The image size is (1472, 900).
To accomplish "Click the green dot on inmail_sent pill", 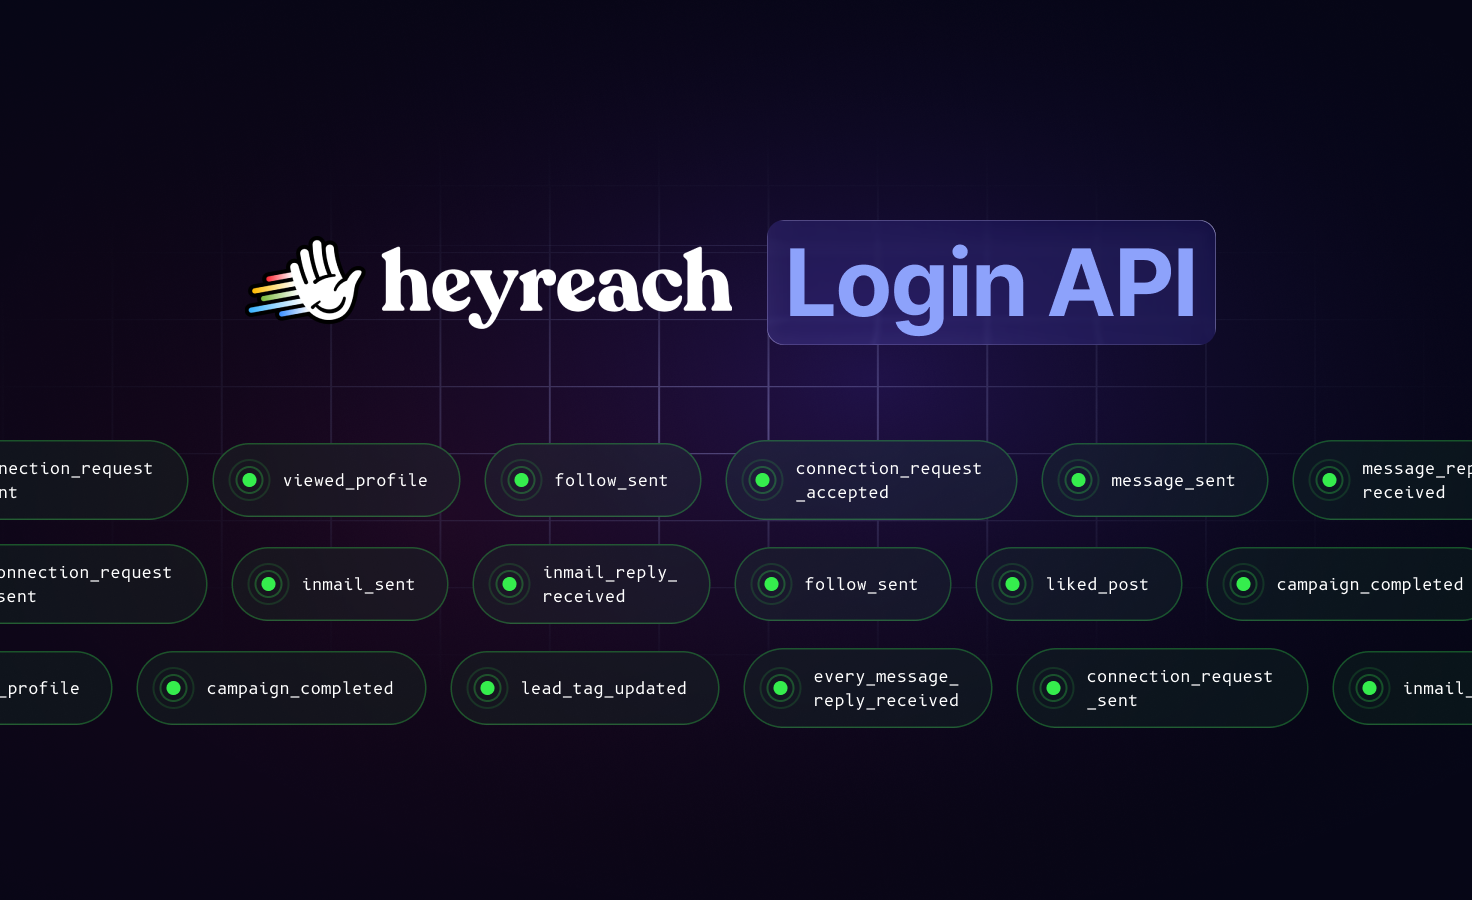I will [x=269, y=584].
